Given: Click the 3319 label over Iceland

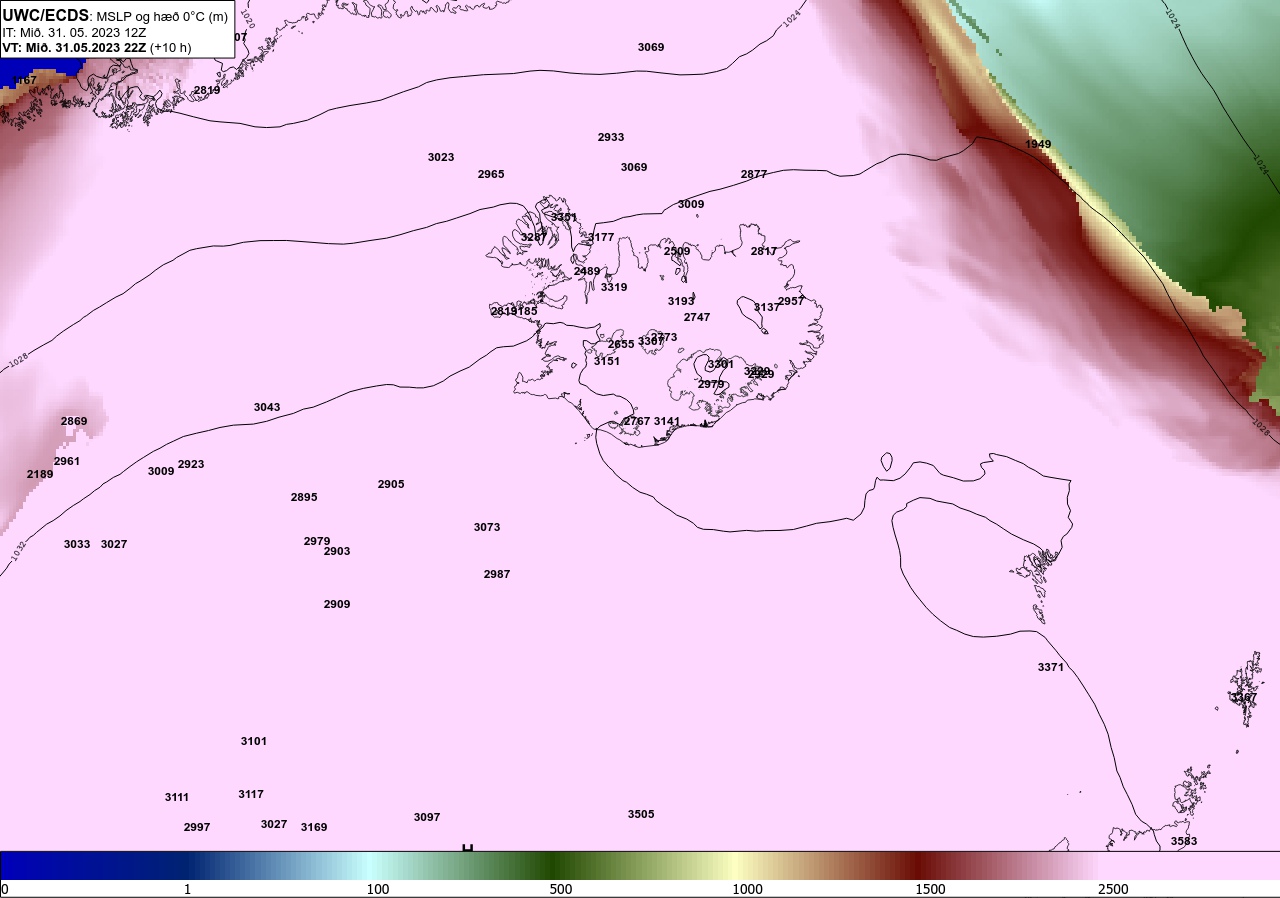Looking at the screenshot, I should tap(614, 287).
